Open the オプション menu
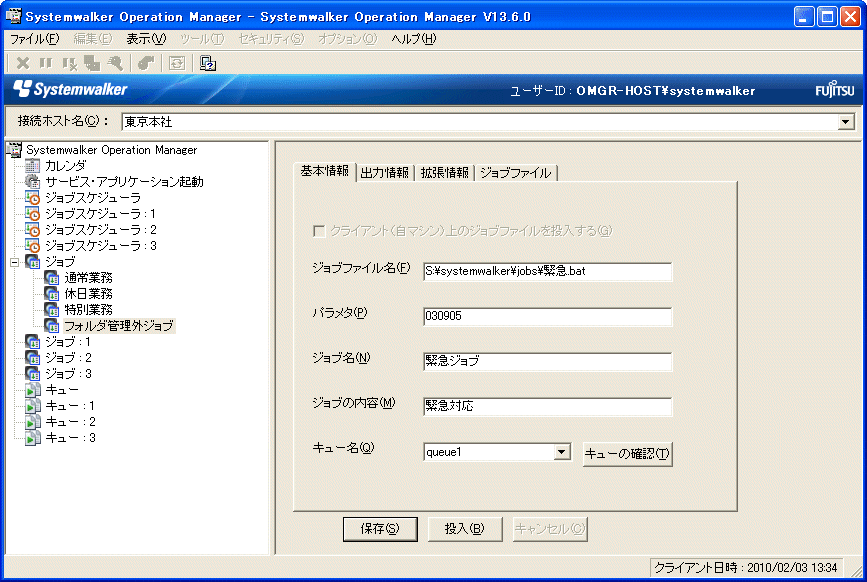 tap(347, 39)
